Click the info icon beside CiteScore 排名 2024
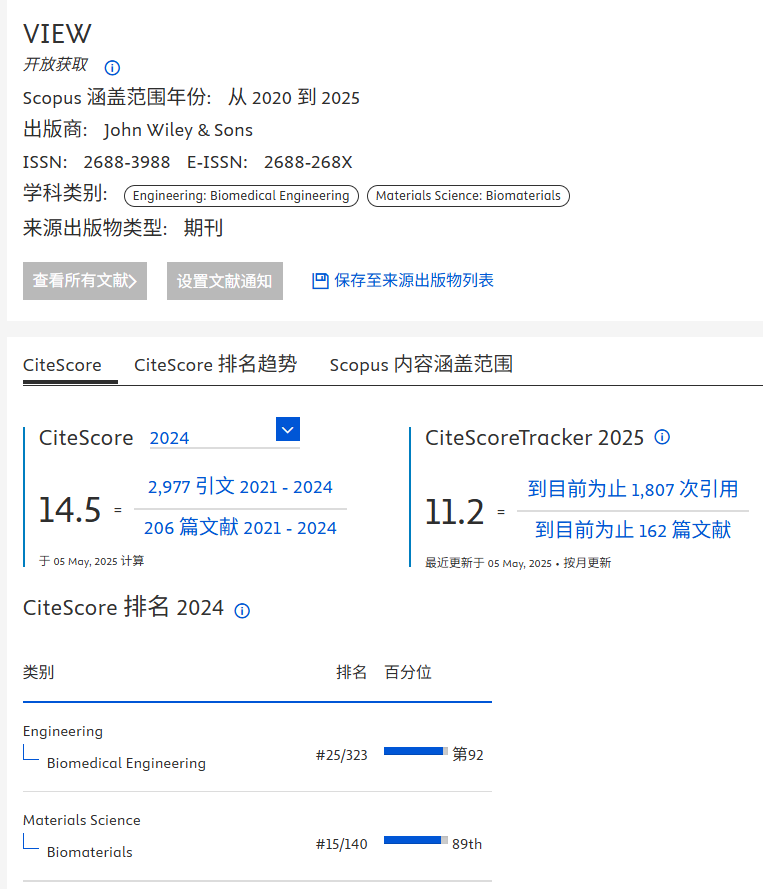 (242, 611)
